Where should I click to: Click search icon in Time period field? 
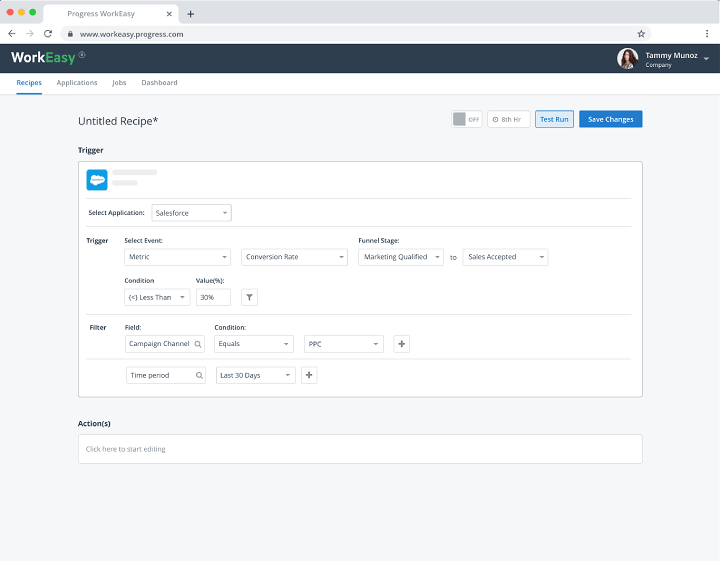(x=198, y=375)
